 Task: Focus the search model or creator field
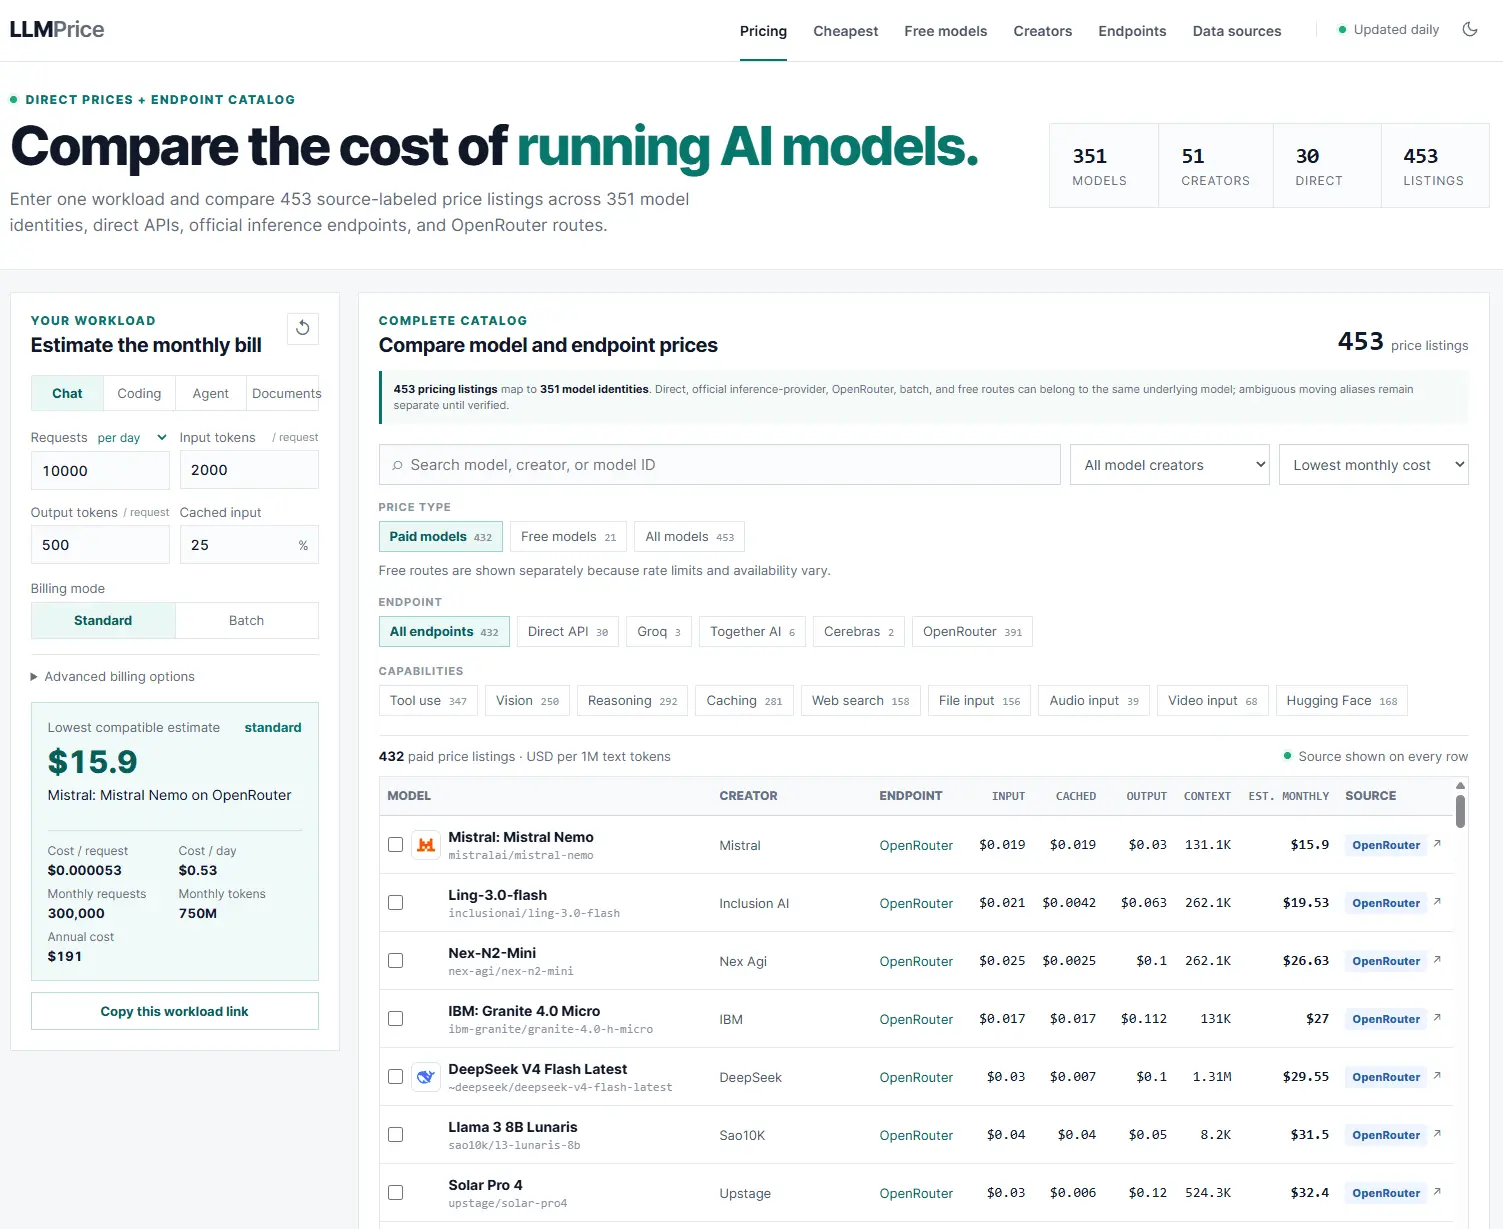point(719,465)
